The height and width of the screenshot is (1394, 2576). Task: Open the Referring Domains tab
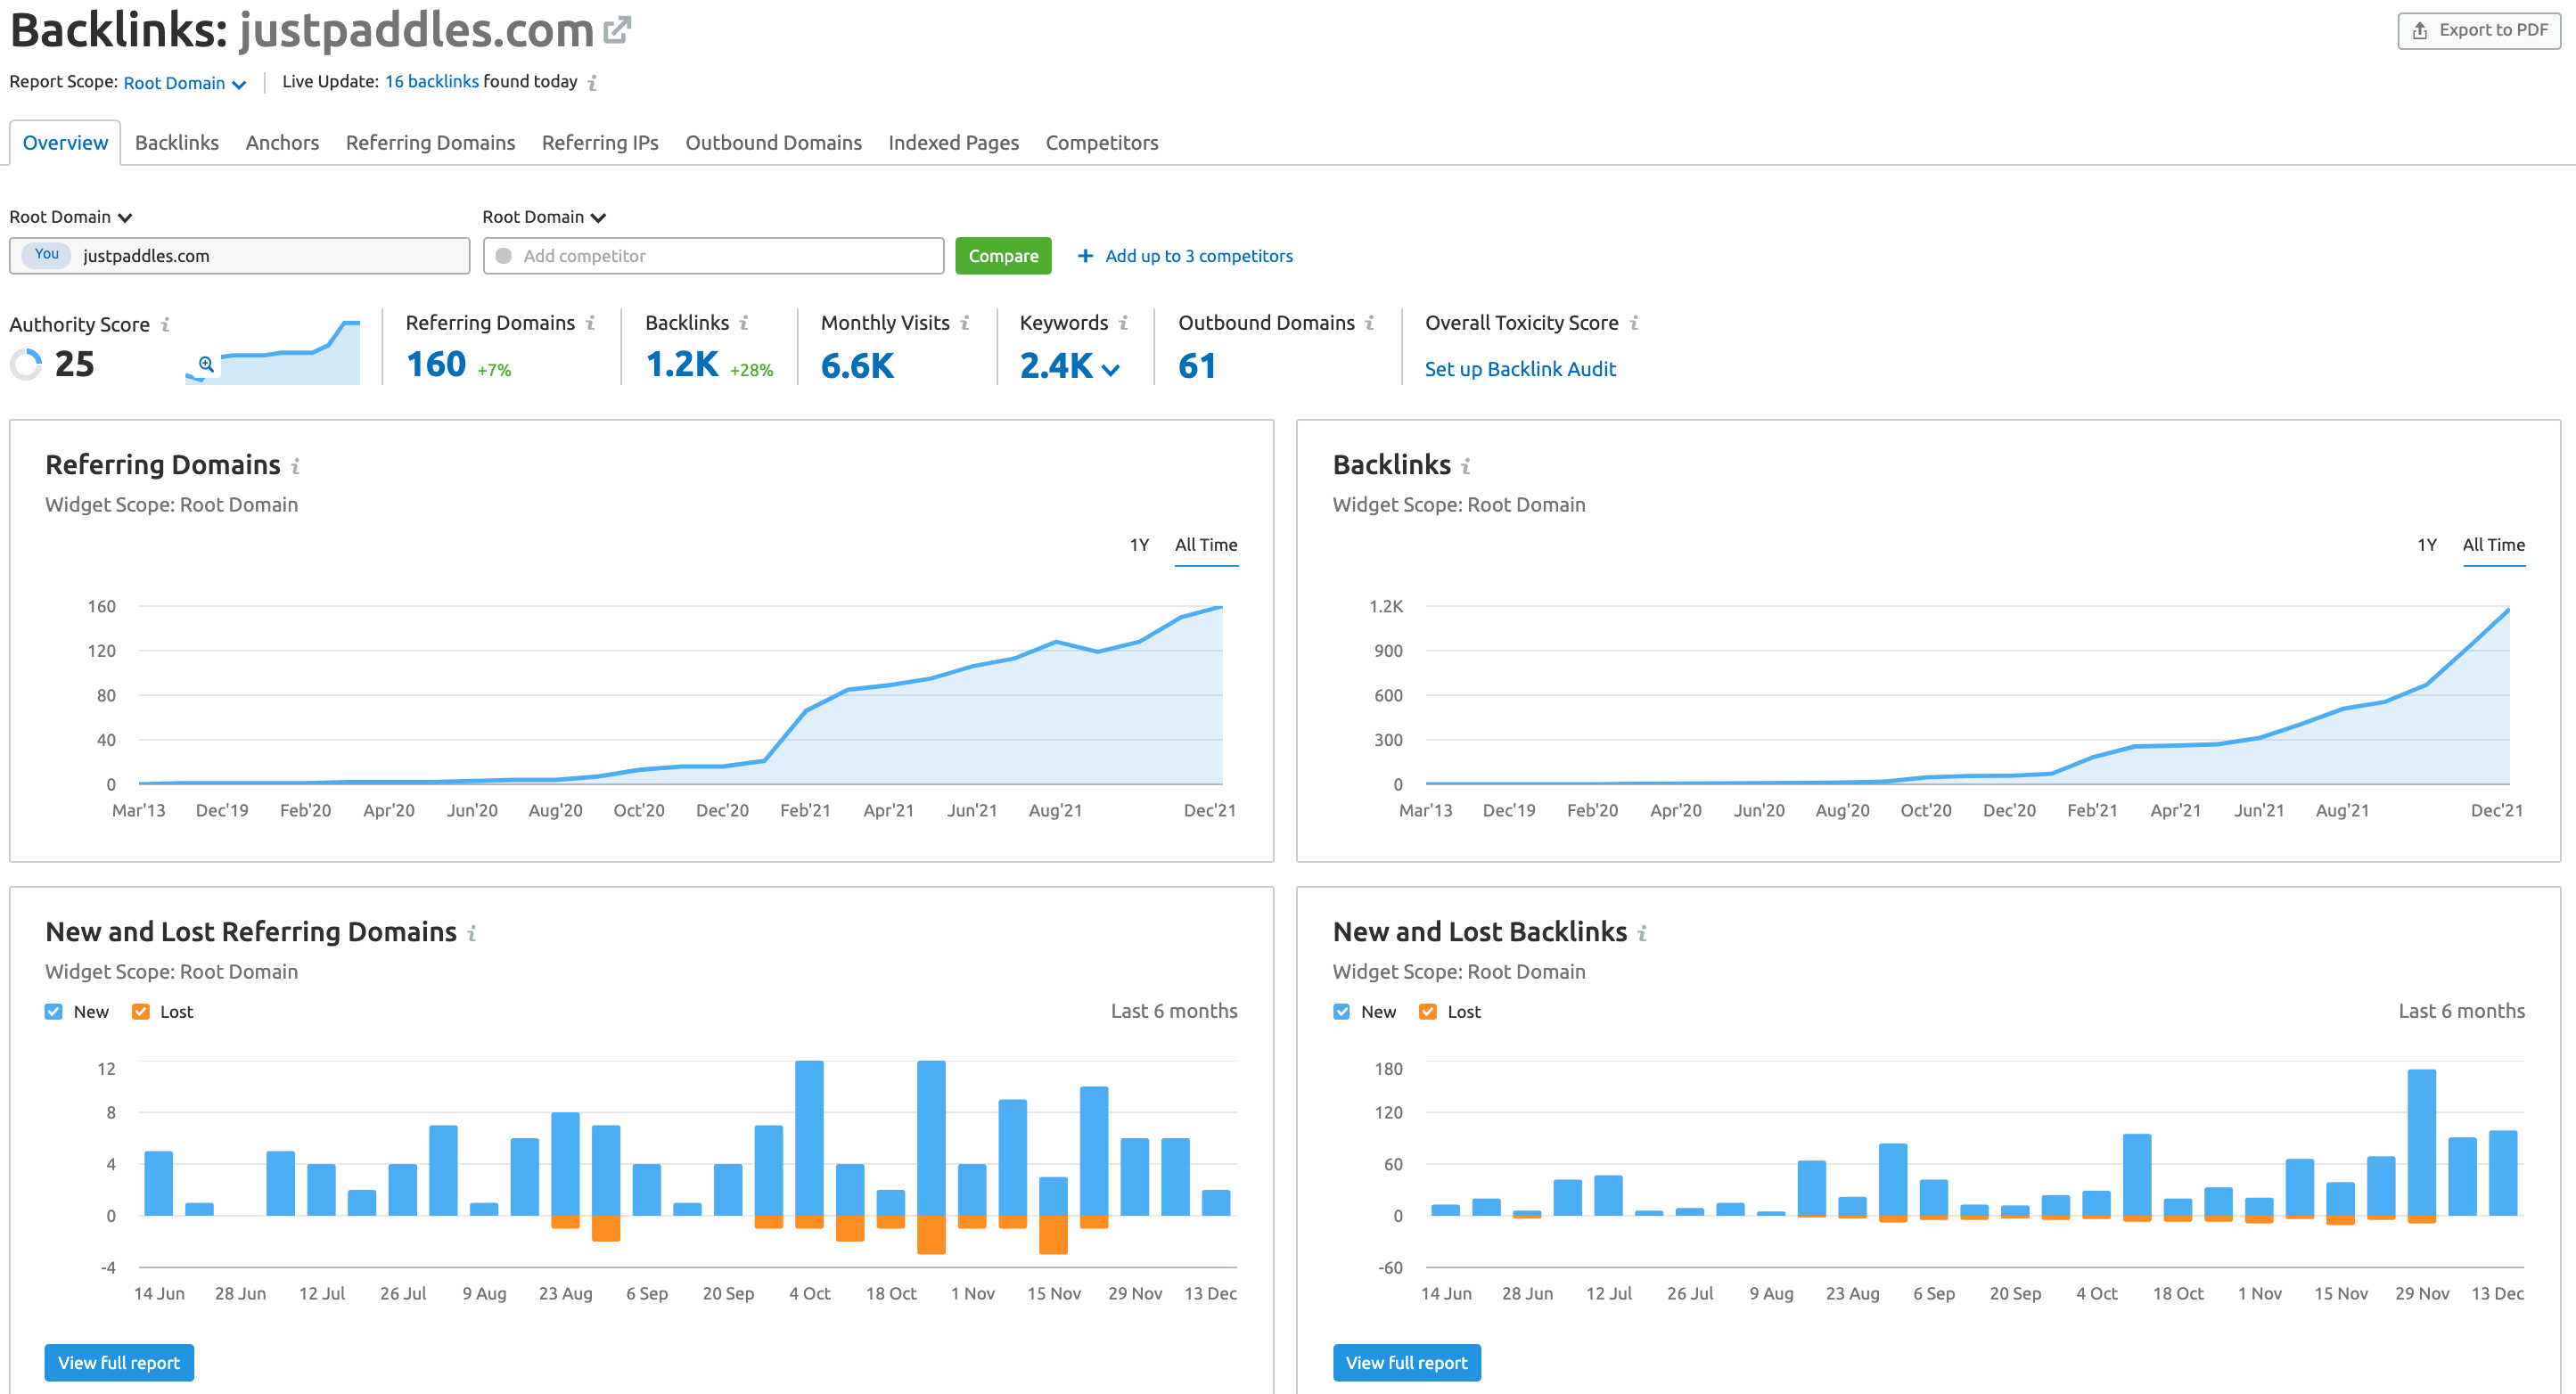(x=430, y=143)
